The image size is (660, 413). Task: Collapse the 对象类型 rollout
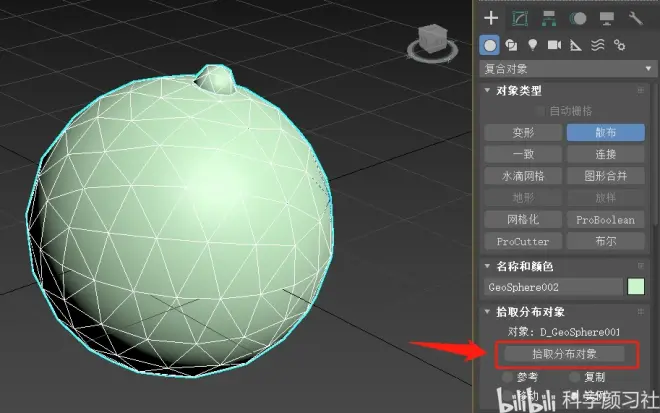click(487, 90)
